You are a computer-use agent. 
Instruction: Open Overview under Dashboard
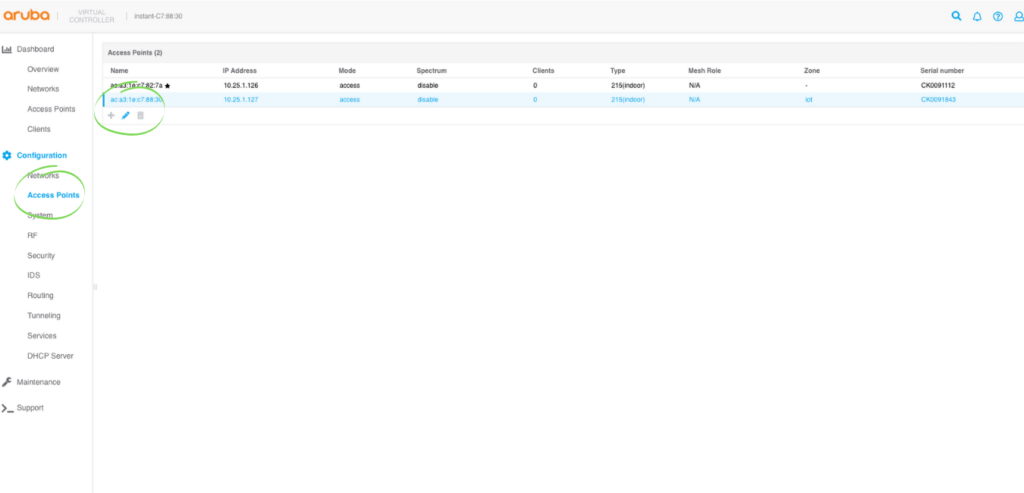(43, 69)
